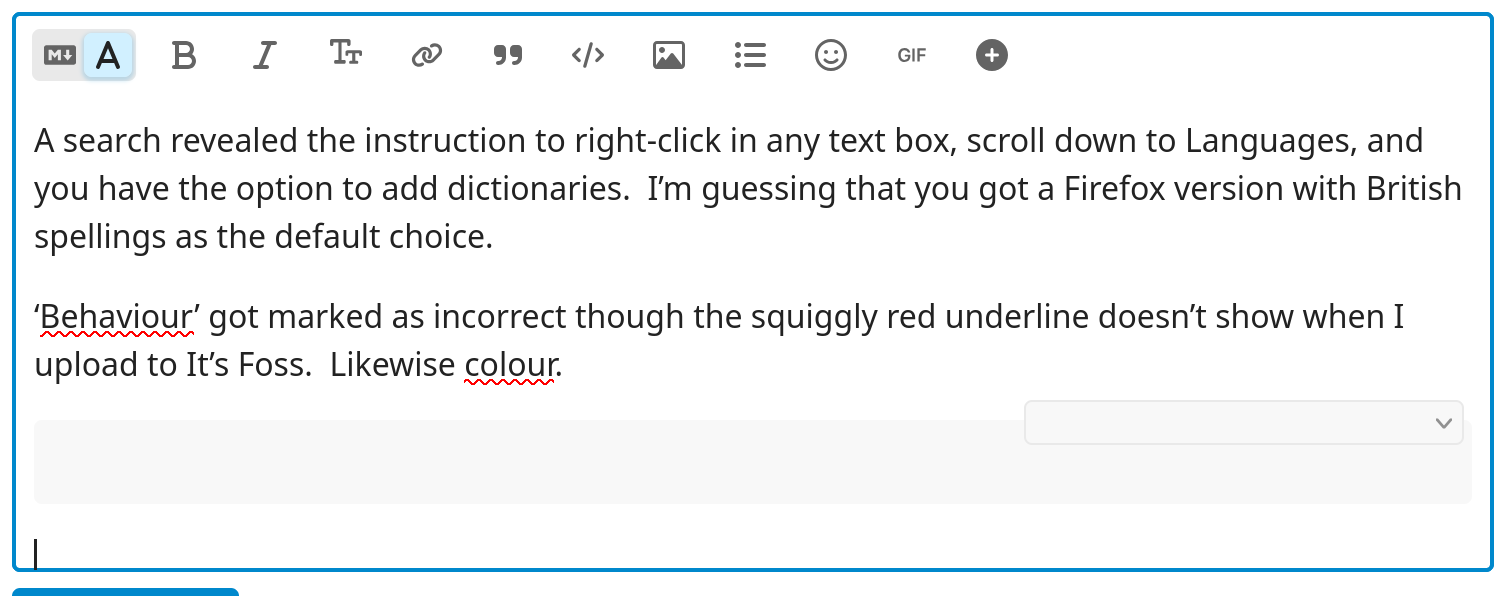This screenshot has width=1506, height=596.
Task: Insert a hyperlink via chain icon
Action: point(427,55)
